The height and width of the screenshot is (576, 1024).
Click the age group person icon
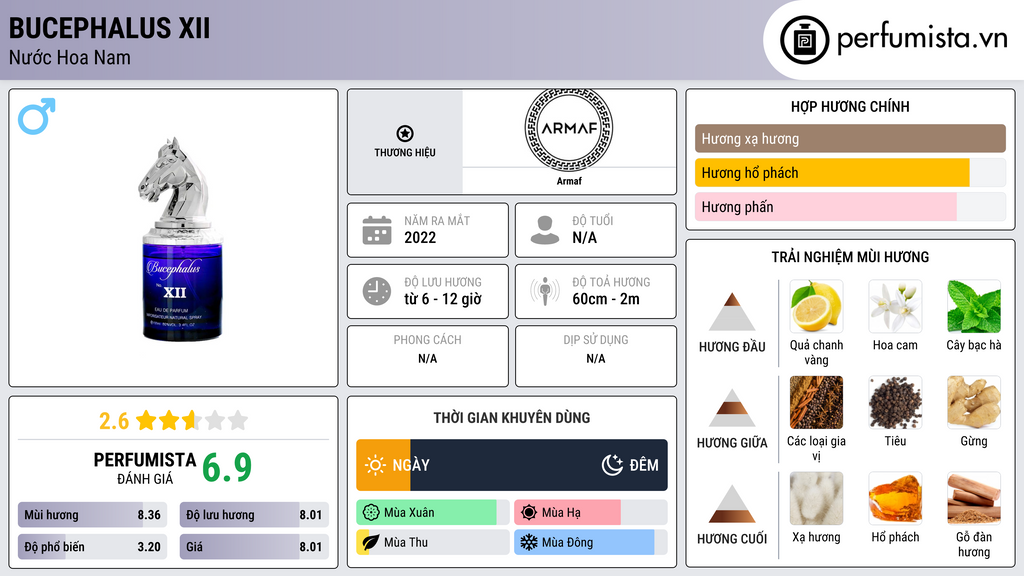coord(545,230)
